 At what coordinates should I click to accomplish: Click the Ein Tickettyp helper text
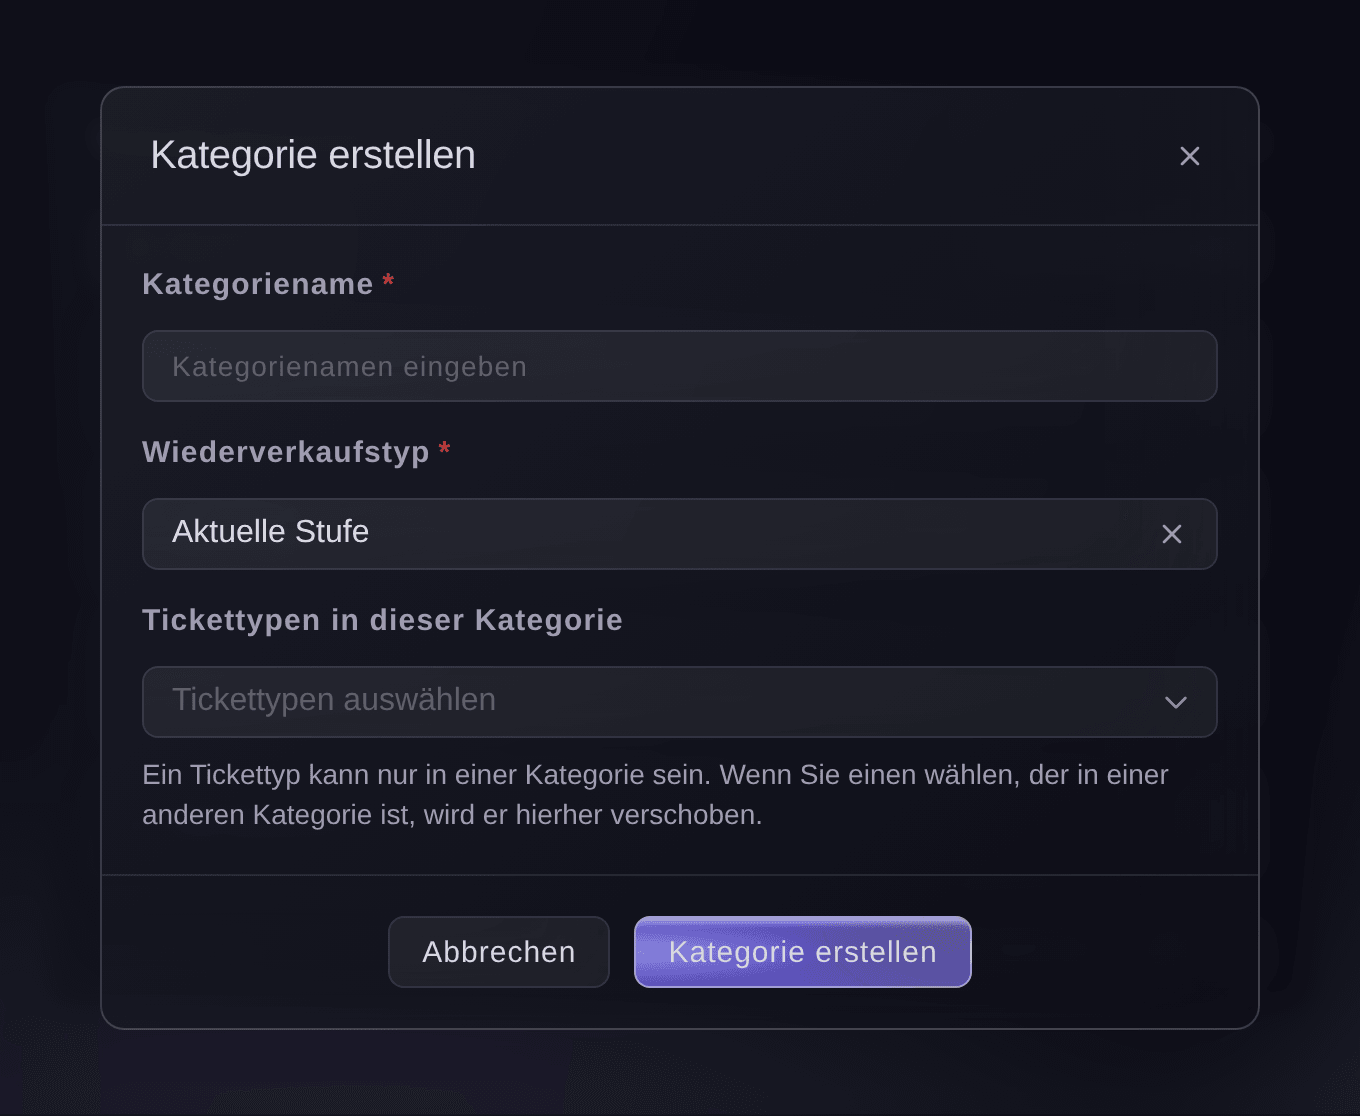(655, 795)
